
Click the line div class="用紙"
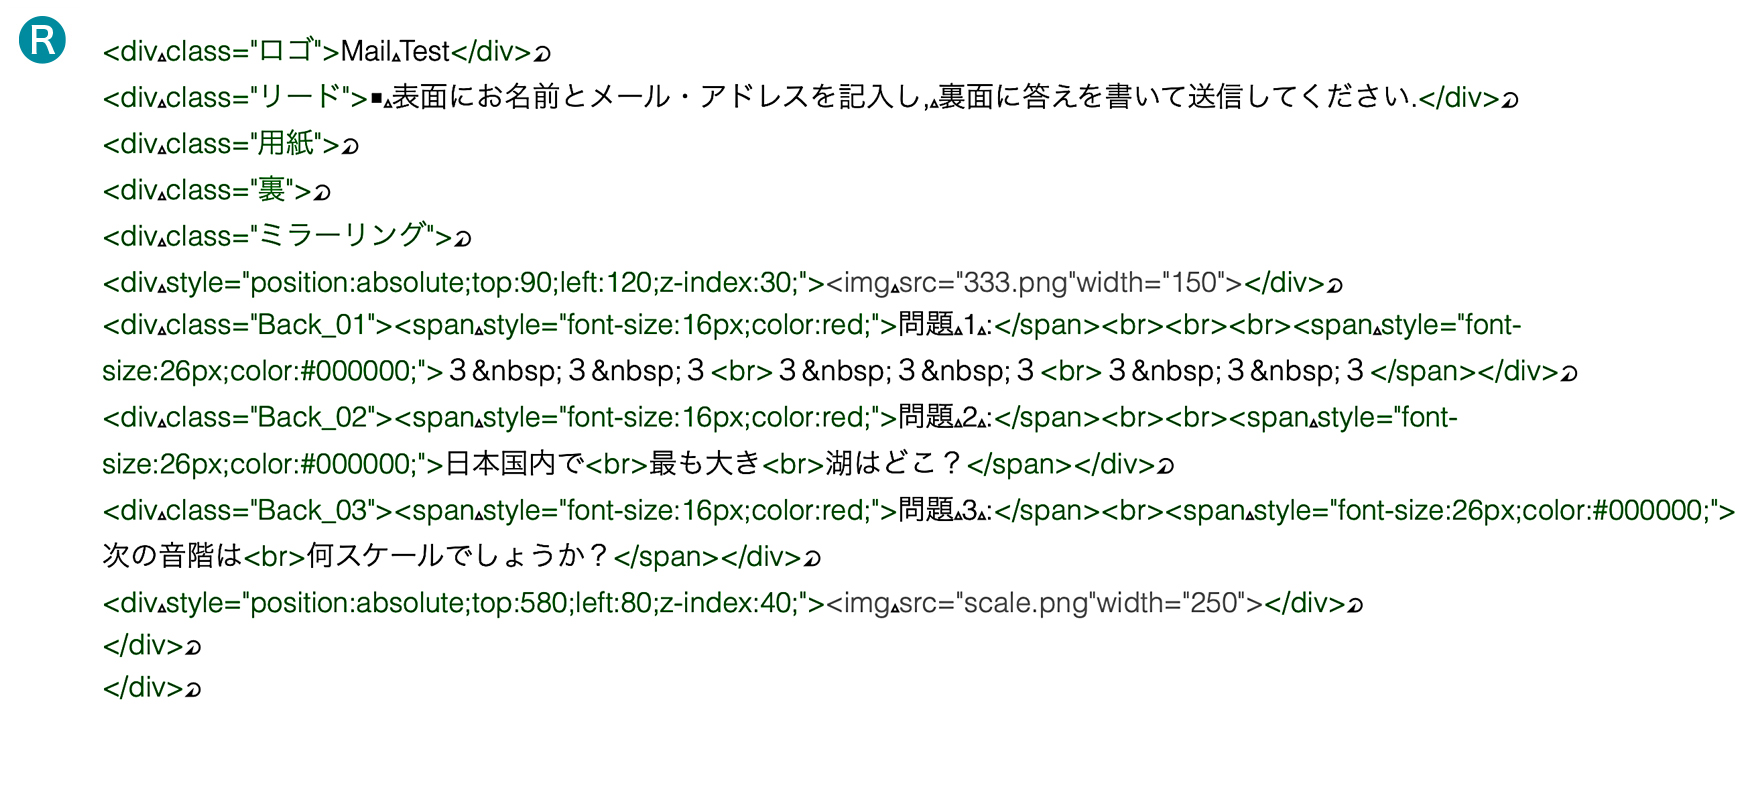coord(230,144)
